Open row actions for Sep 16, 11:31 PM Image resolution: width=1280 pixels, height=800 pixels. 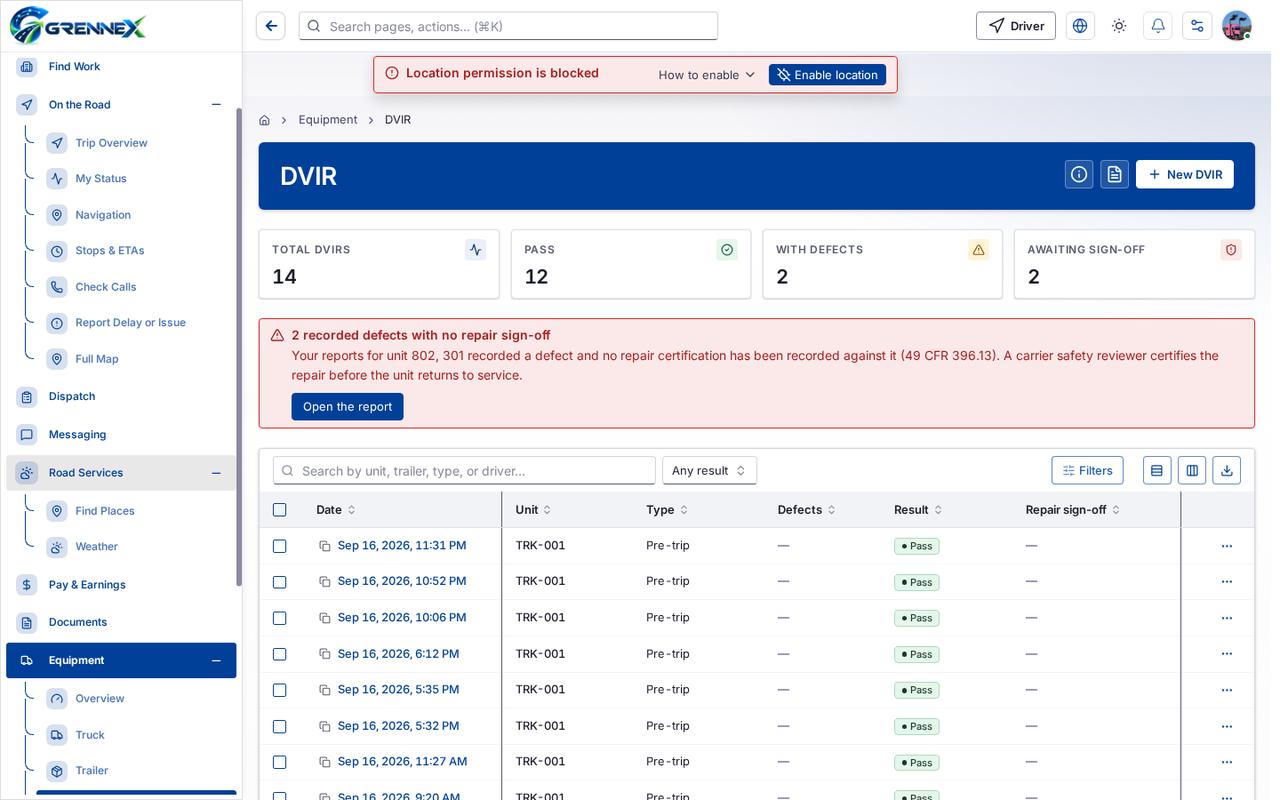click(1227, 546)
